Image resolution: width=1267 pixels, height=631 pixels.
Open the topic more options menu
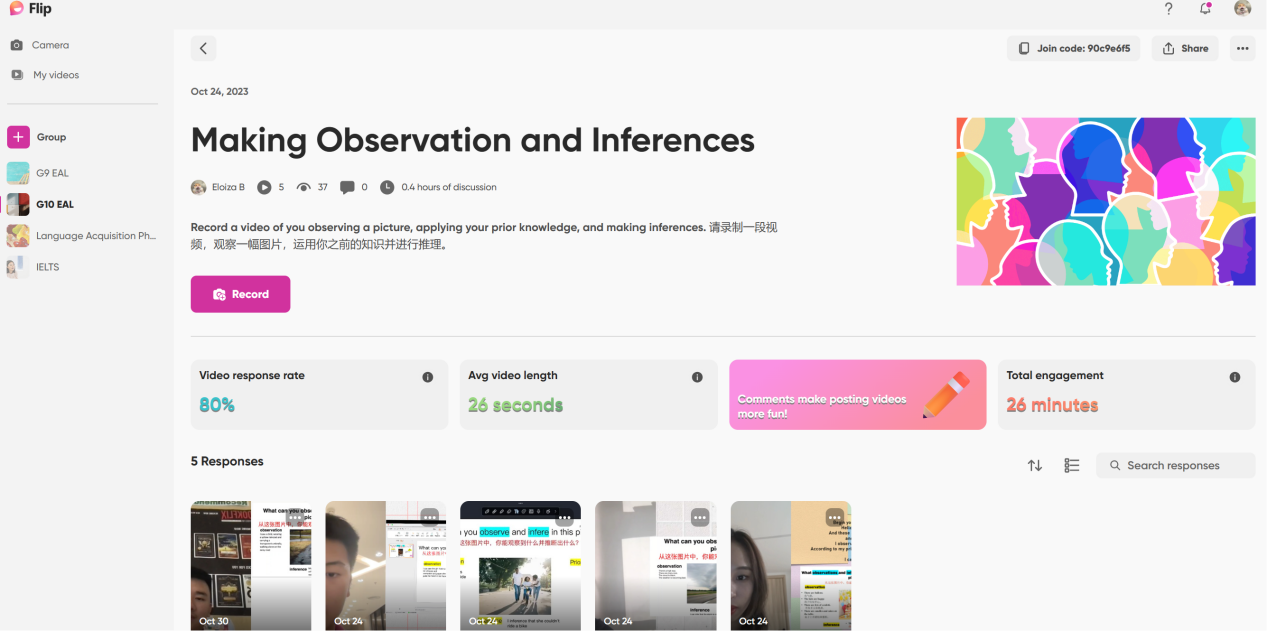[1242, 48]
